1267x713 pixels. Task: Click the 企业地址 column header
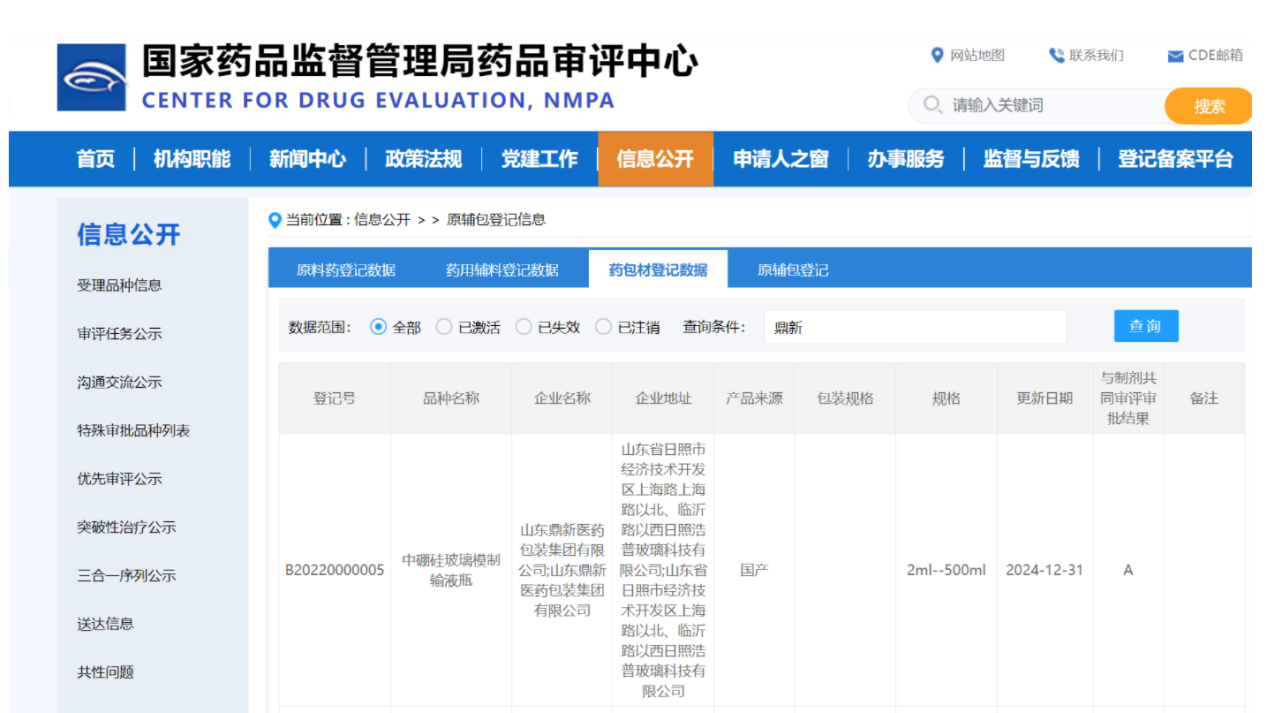[x=663, y=398]
